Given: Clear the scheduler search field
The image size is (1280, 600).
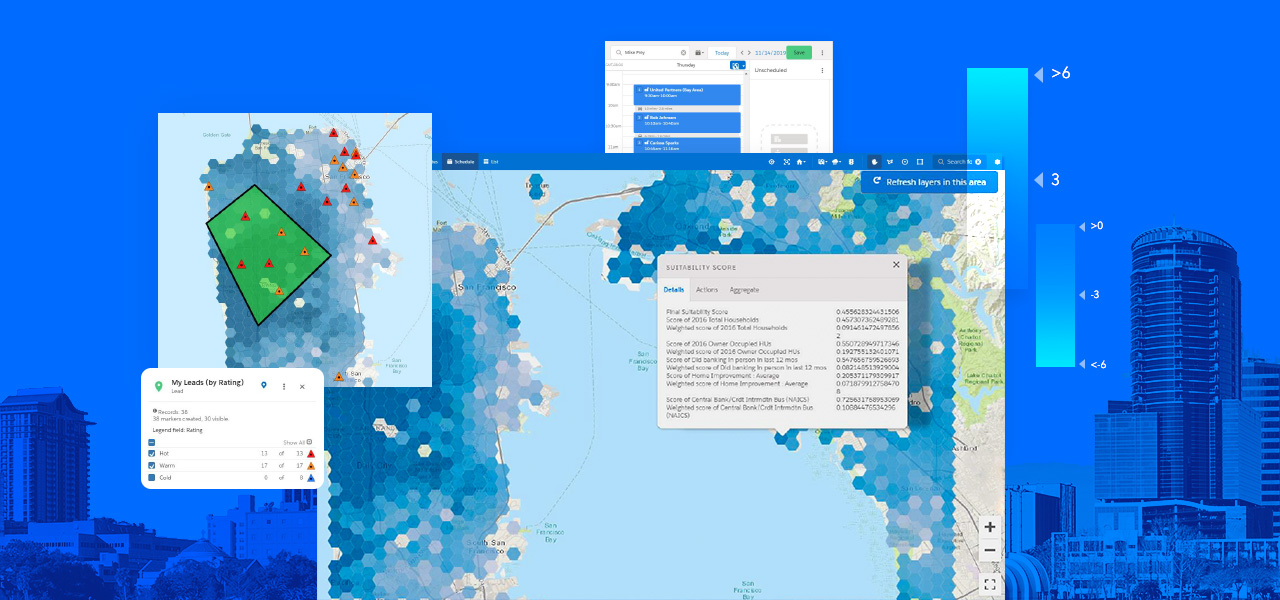Looking at the screenshot, I should [x=683, y=53].
